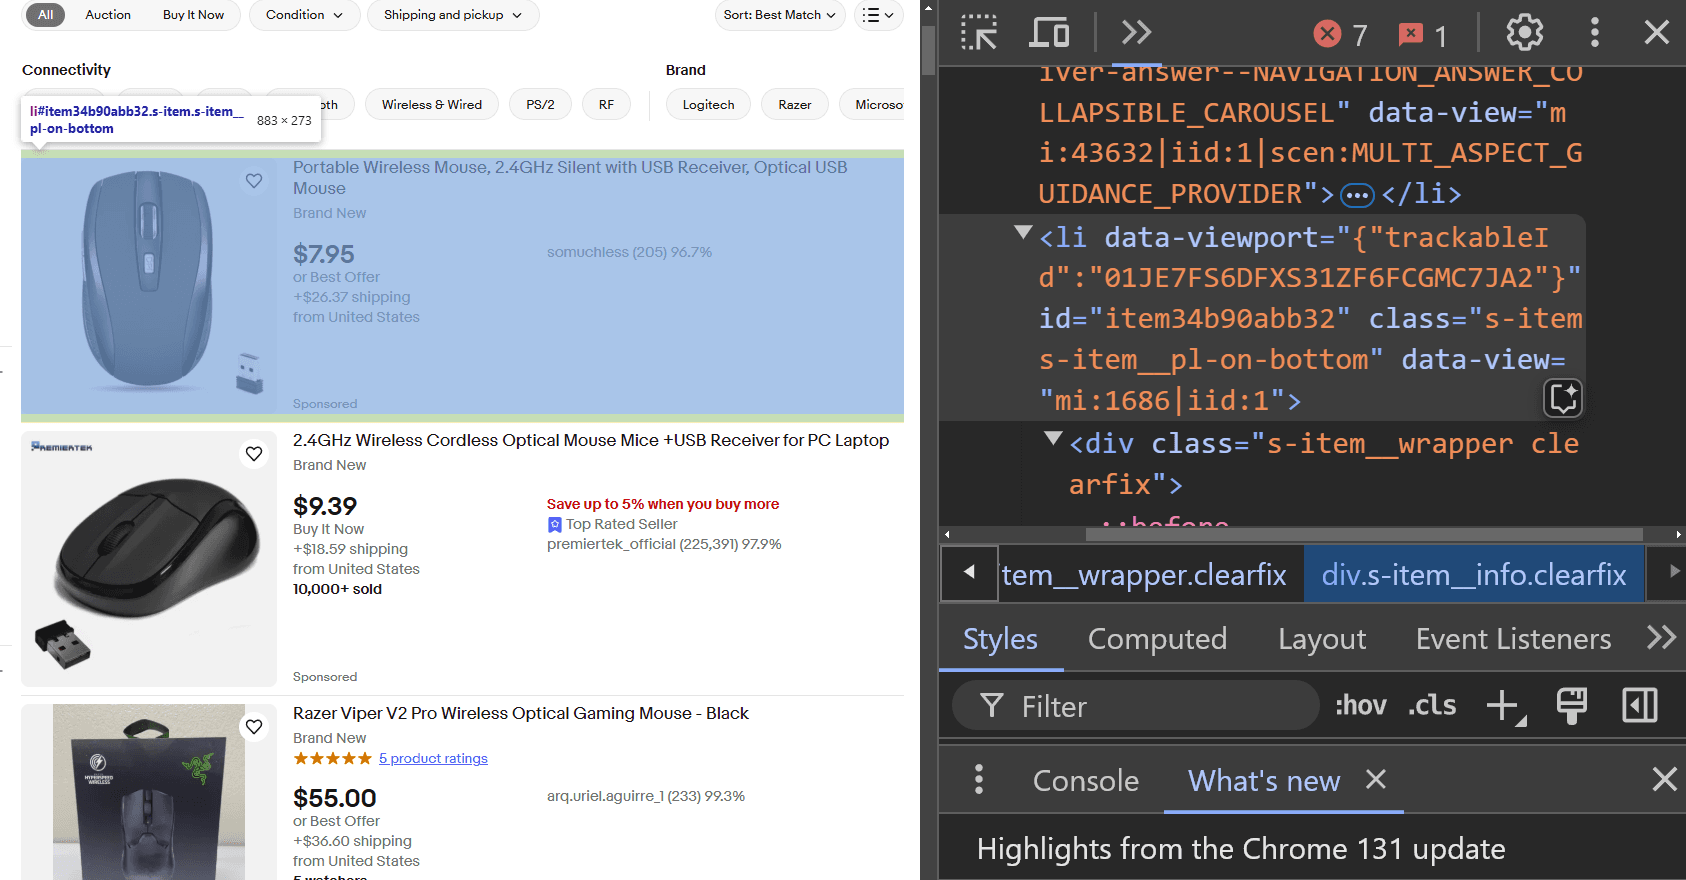Viewport: 1686px width, 880px height.
Task: Open the 5 product ratings link
Action: click(433, 758)
